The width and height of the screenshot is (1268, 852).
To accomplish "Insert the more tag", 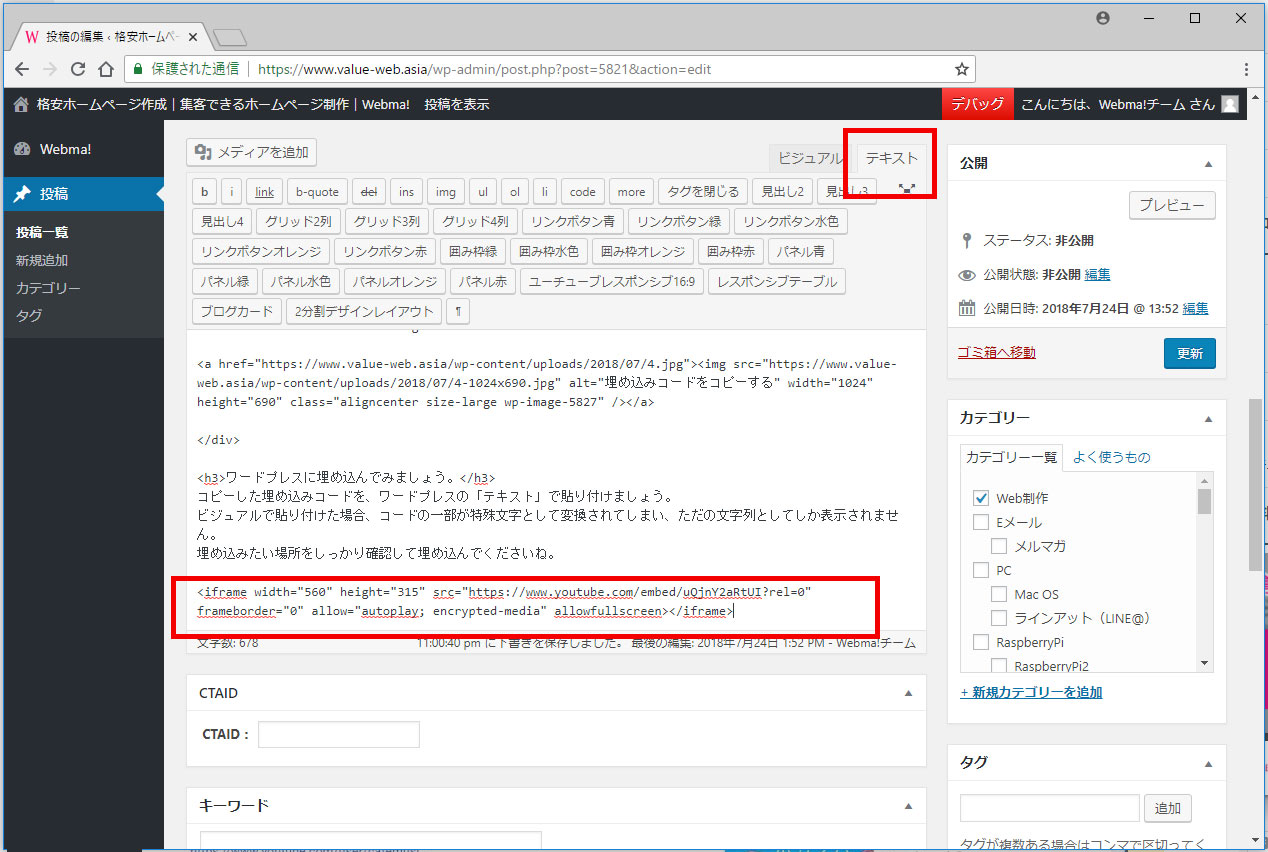I will tap(631, 191).
